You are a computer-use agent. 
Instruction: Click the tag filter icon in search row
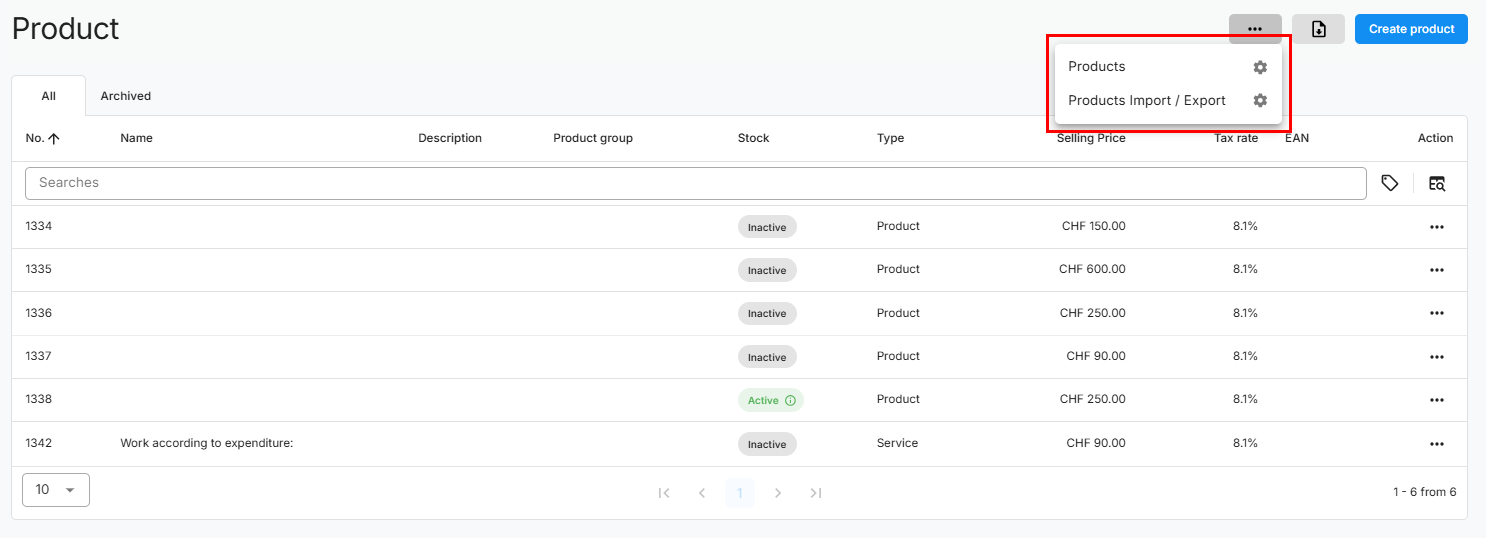[x=1389, y=183]
